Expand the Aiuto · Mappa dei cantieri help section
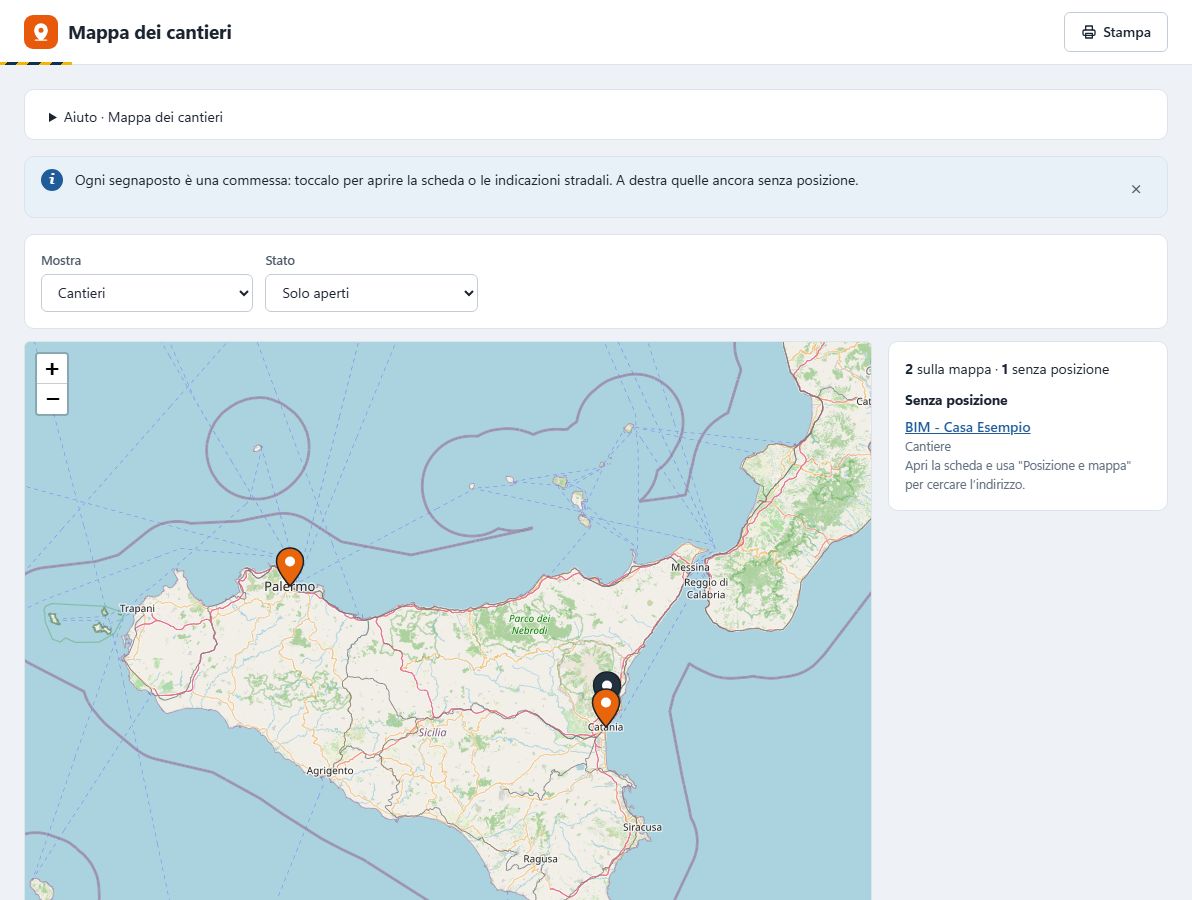 coord(136,117)
